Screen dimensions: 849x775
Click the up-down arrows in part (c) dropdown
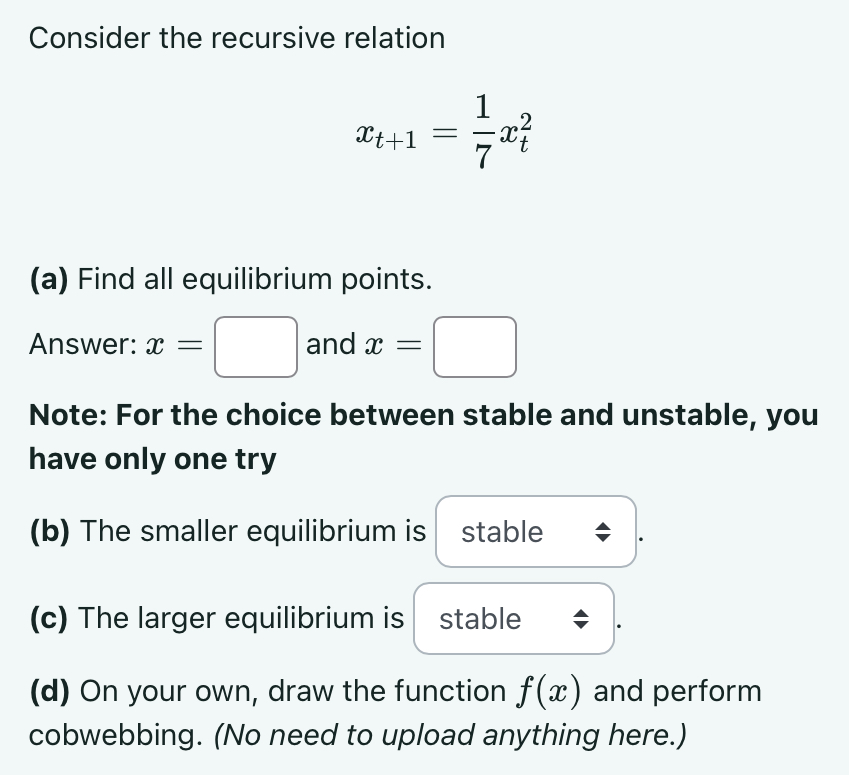tap(581, 618)
